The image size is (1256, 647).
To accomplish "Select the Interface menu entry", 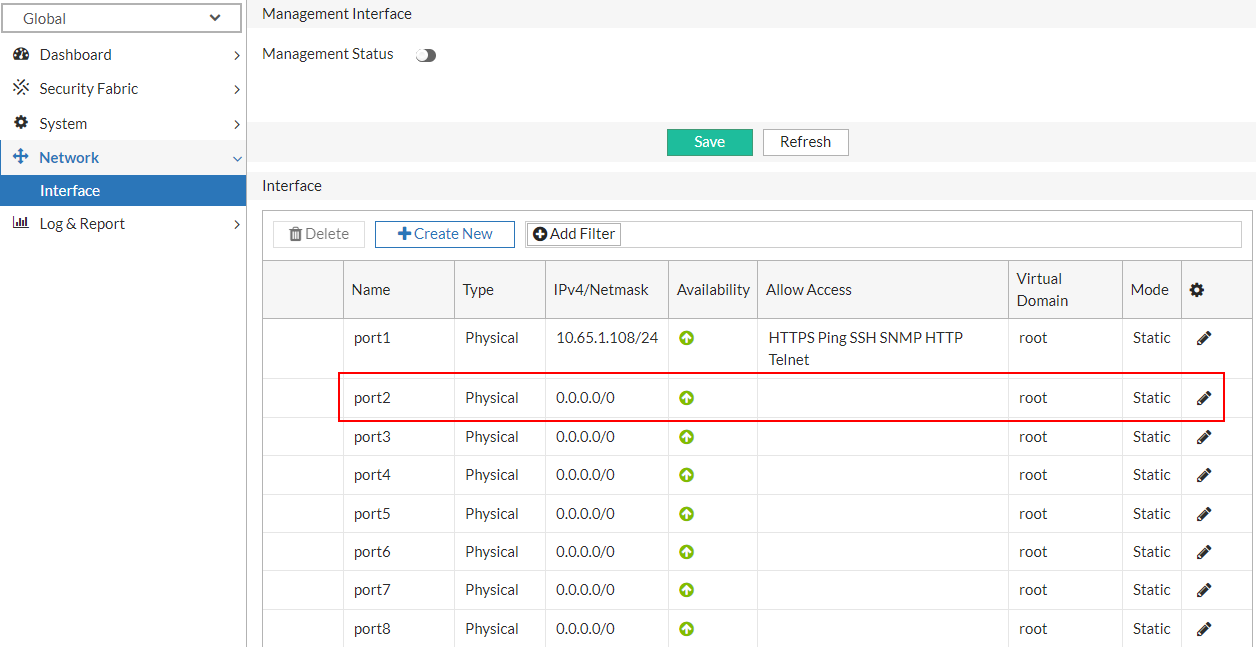I will coord(69,190).
